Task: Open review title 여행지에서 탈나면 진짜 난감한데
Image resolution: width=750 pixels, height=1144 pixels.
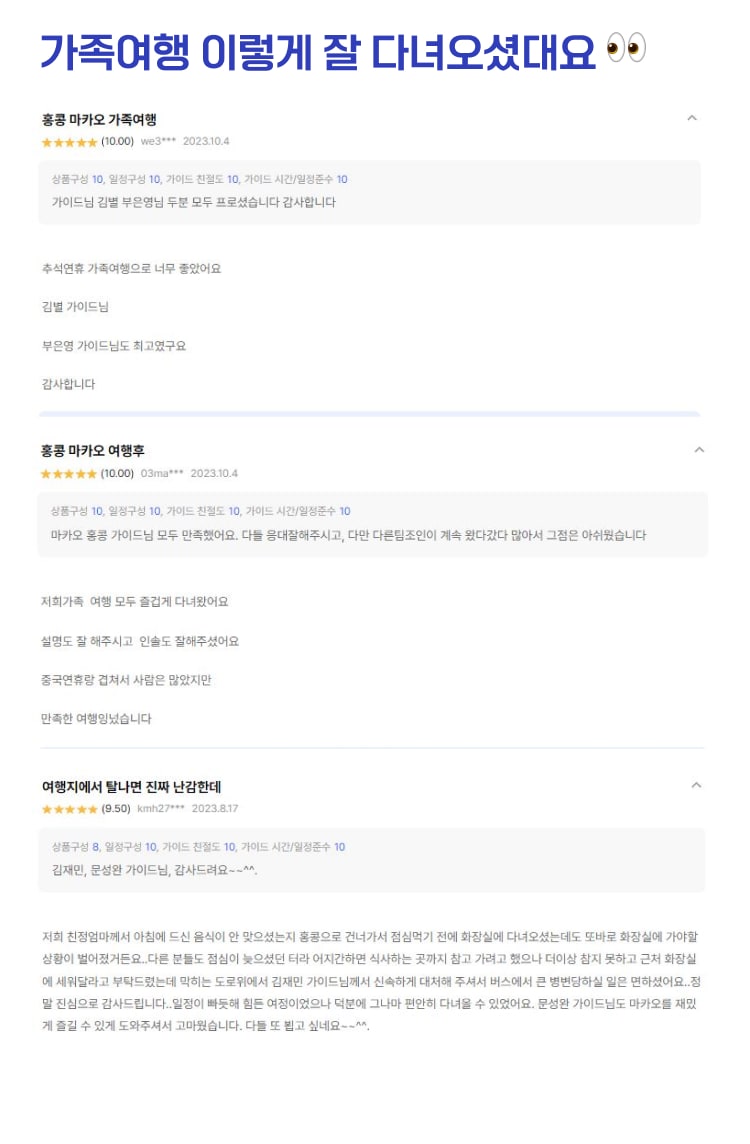Action: click(131, 786)
